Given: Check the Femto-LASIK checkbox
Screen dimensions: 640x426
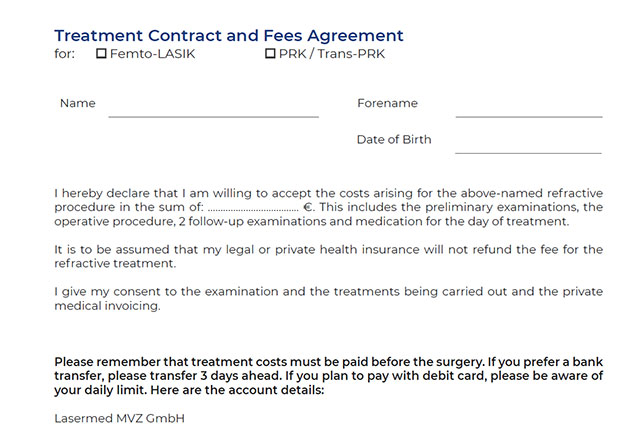Looking at the screenshot, I should point(101,54).
